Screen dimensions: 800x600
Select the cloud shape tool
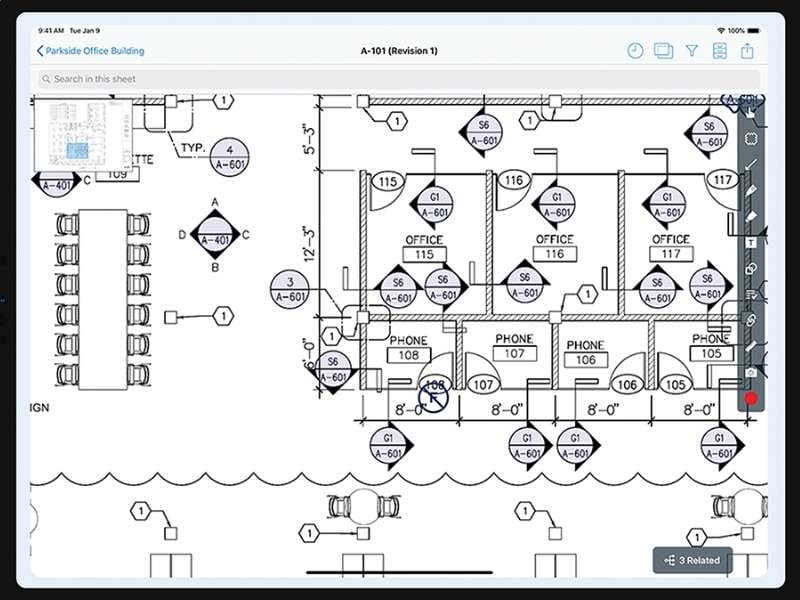[x=753, y=139]
